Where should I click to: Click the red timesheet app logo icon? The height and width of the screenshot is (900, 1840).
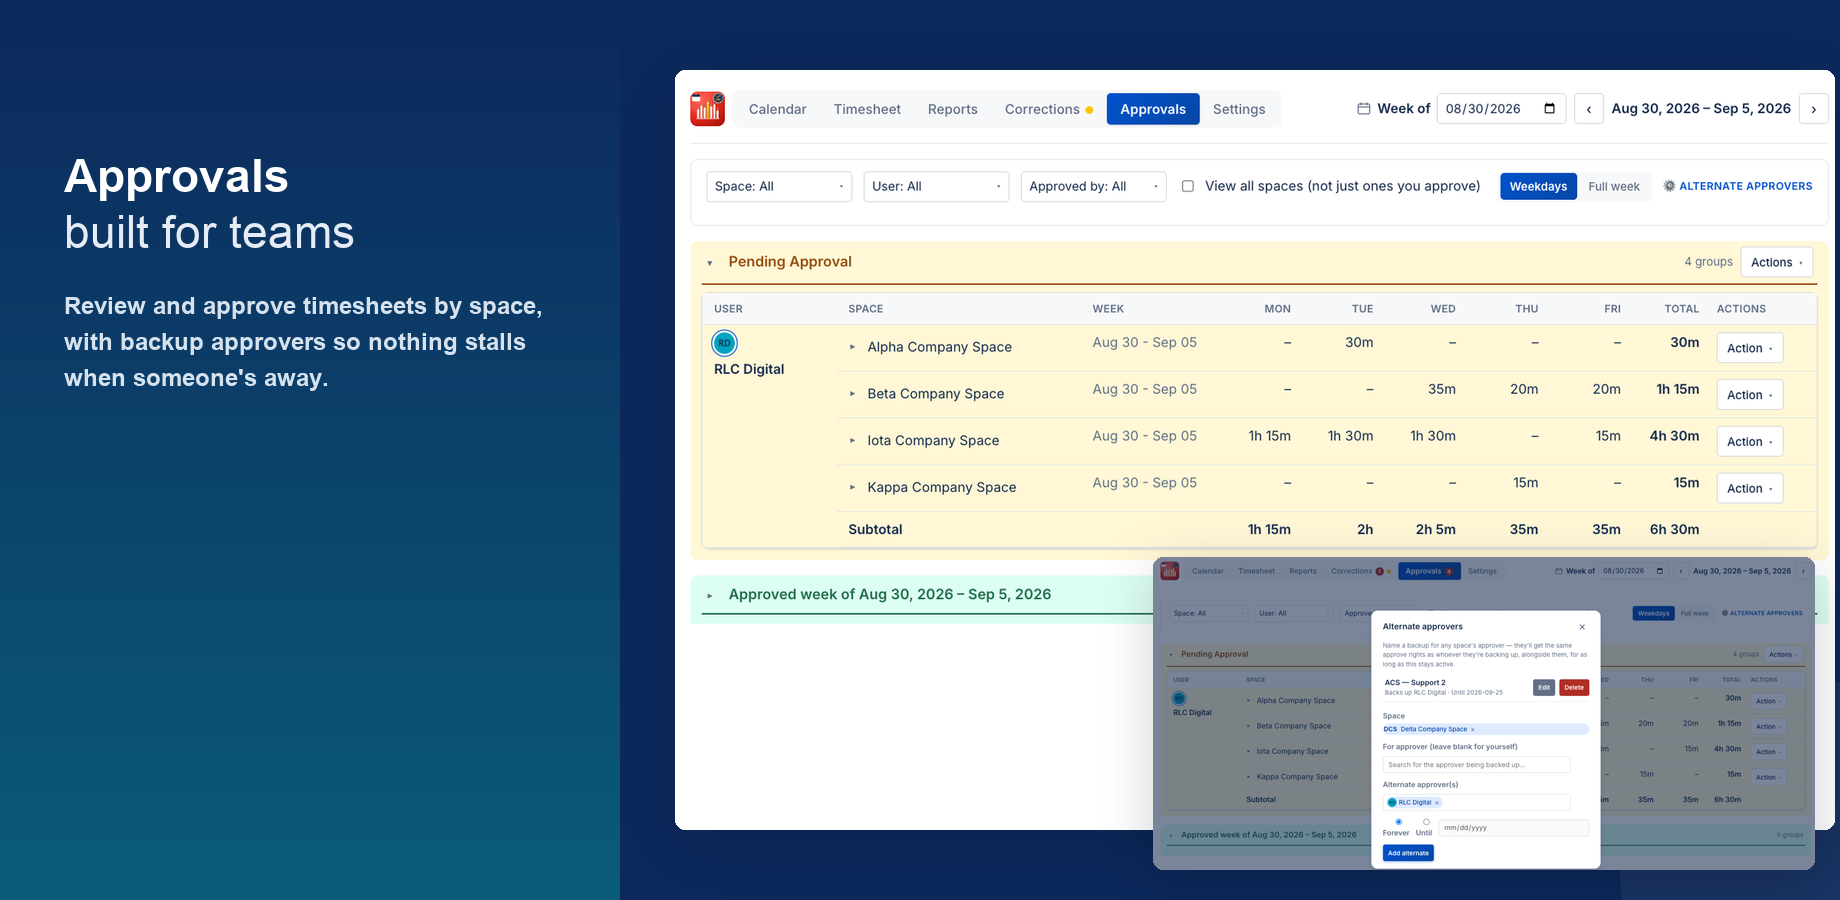(x=707, y=109)
